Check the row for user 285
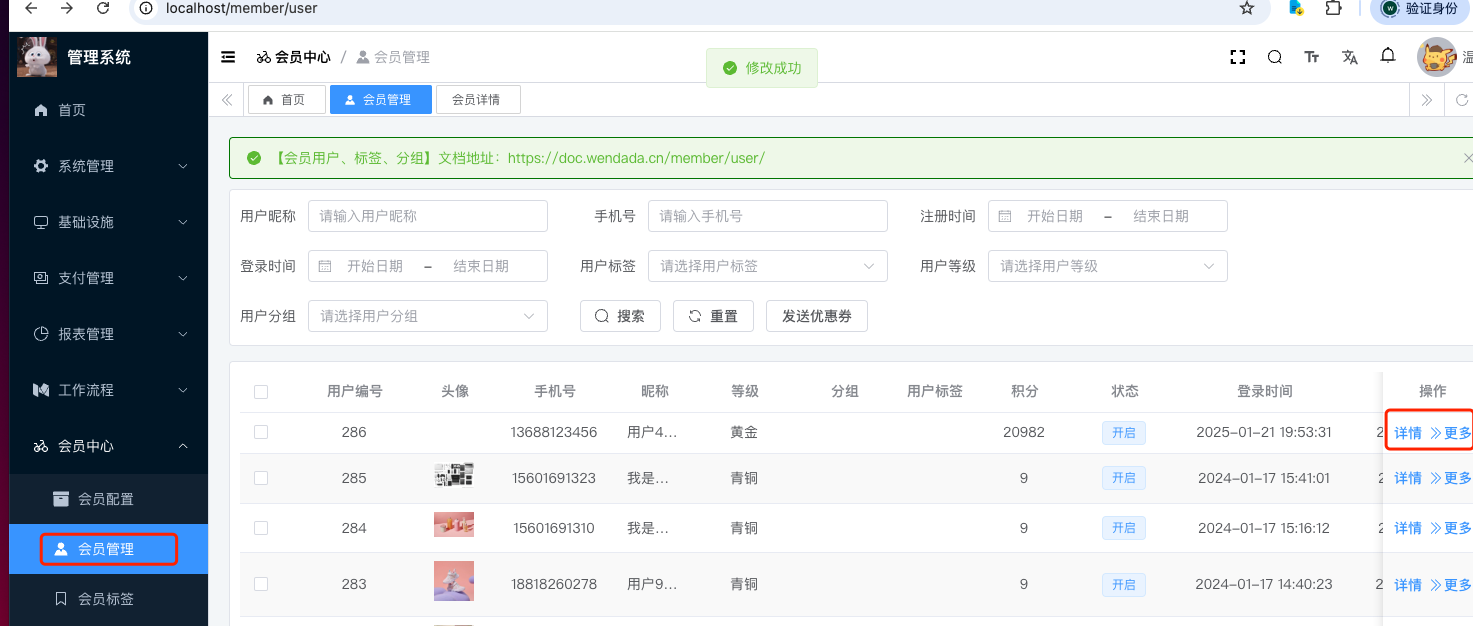The height and width of the screenshot is (626, 1473). pyautogui.click(x=261, y=478)
